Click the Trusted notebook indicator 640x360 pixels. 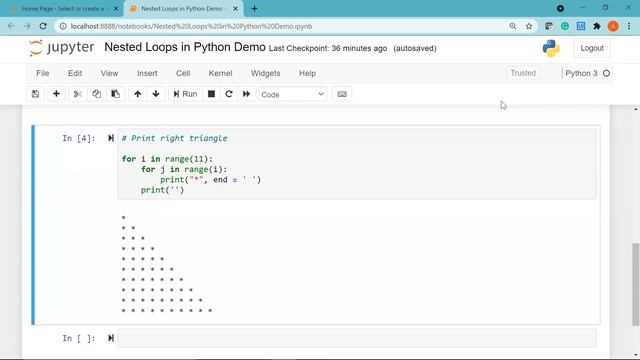tap(523, 73)
